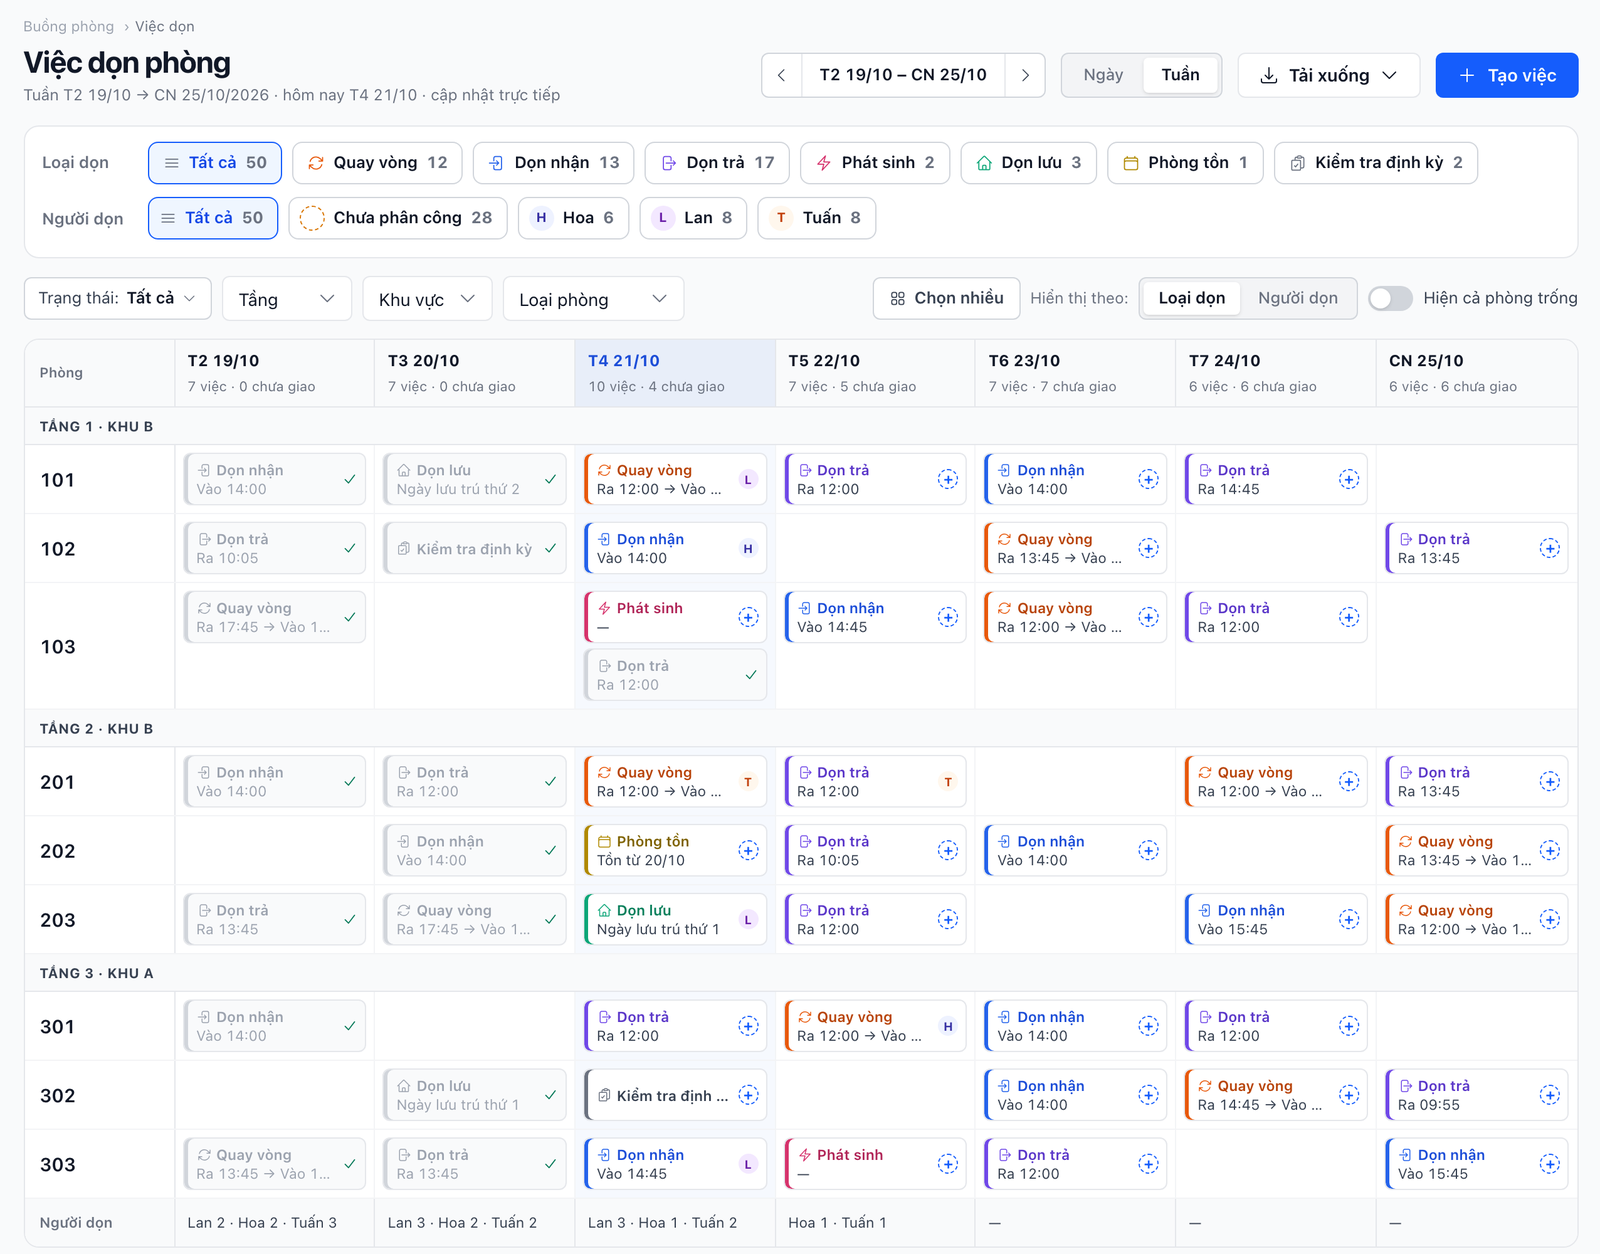
Task: Assign cleaner for room 301 Friday Dọn nhận
Action: [1148, 1027]
